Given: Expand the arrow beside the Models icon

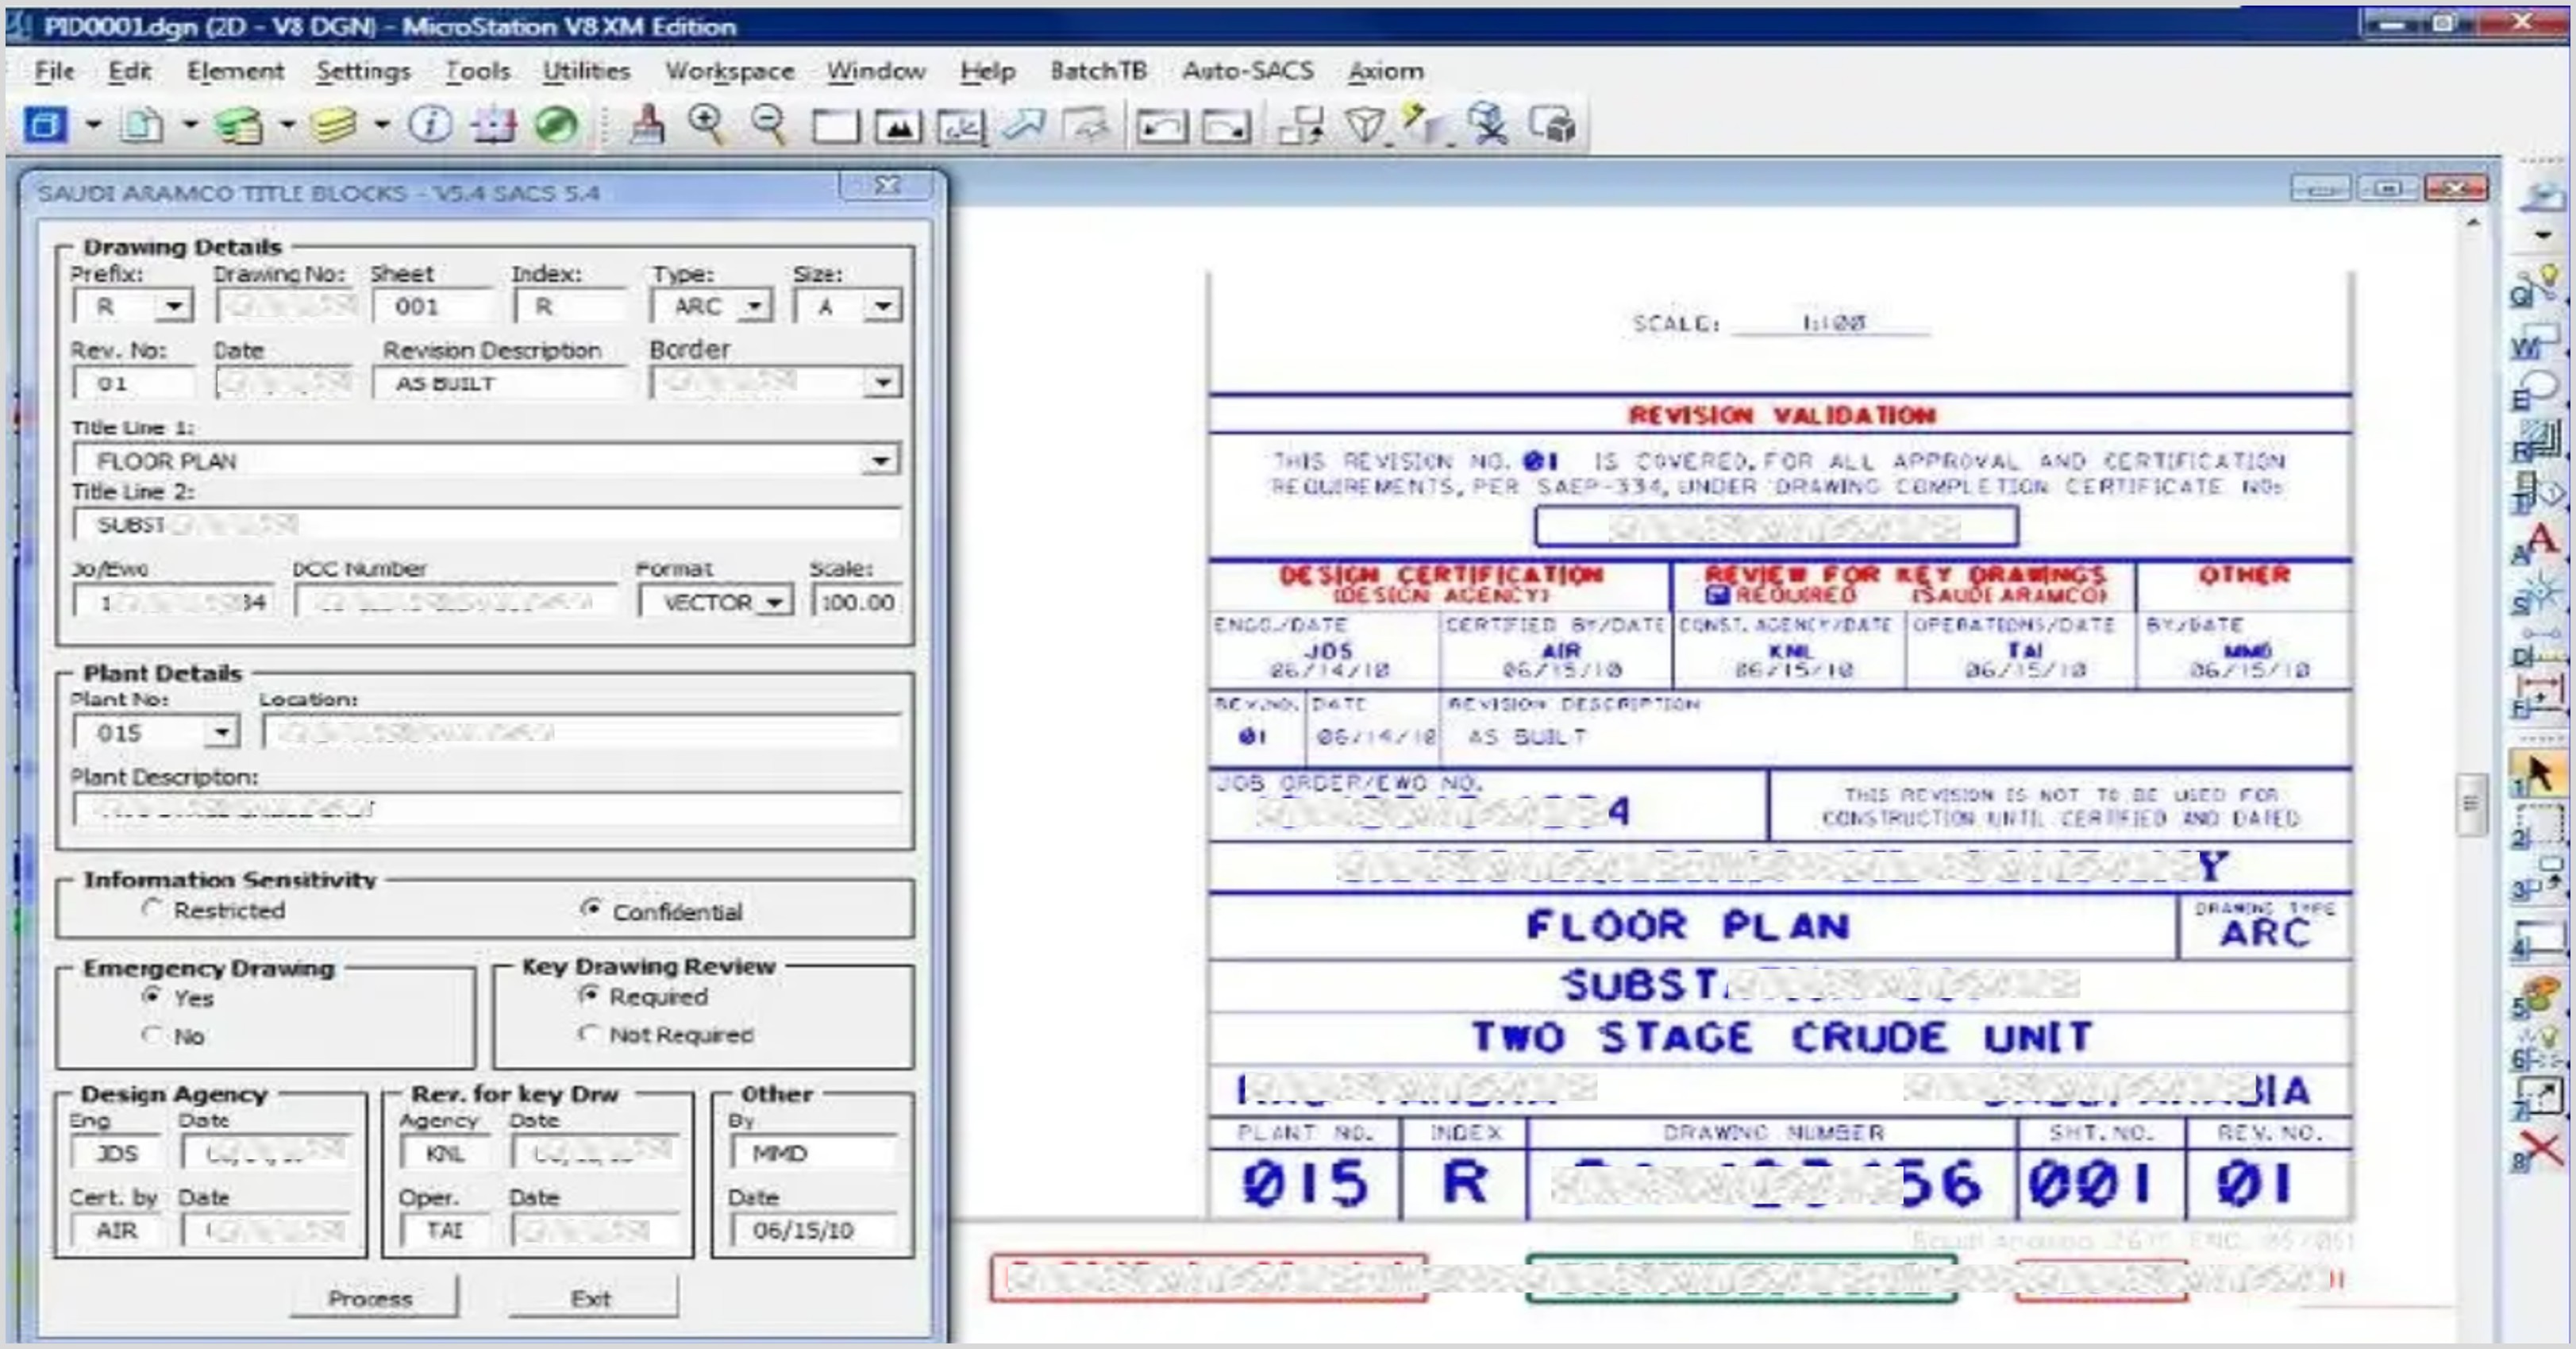Looking at the screenshot, I should tap(92, 126).
